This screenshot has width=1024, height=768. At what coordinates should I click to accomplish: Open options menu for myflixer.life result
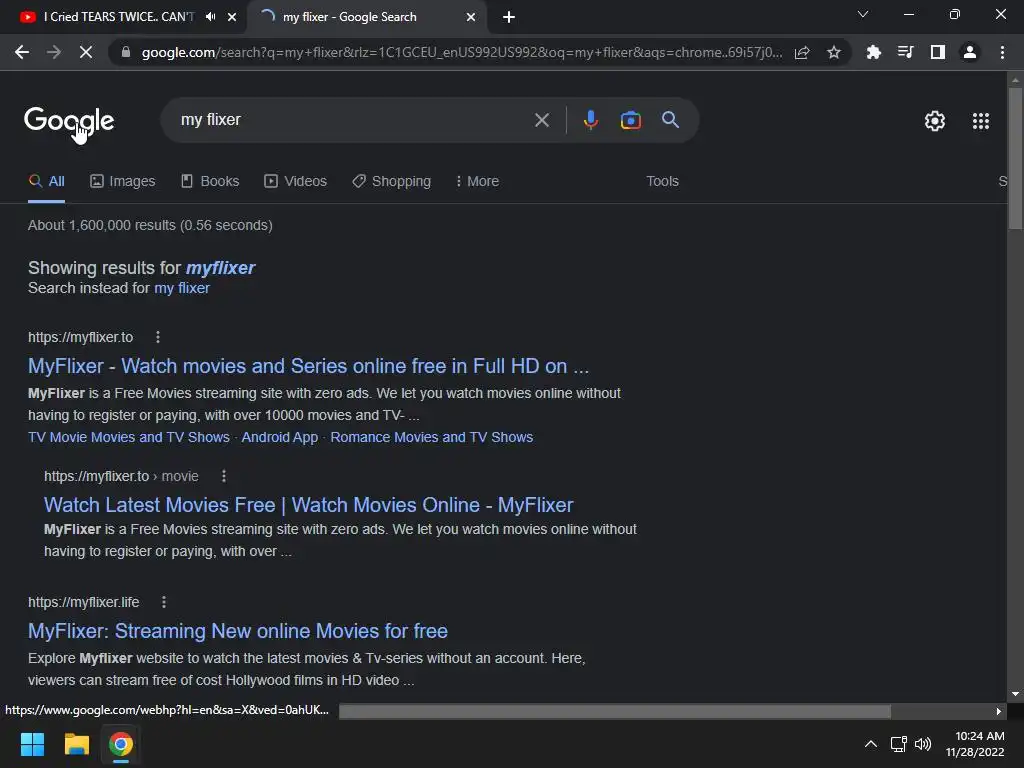click(x=164, y=602)
